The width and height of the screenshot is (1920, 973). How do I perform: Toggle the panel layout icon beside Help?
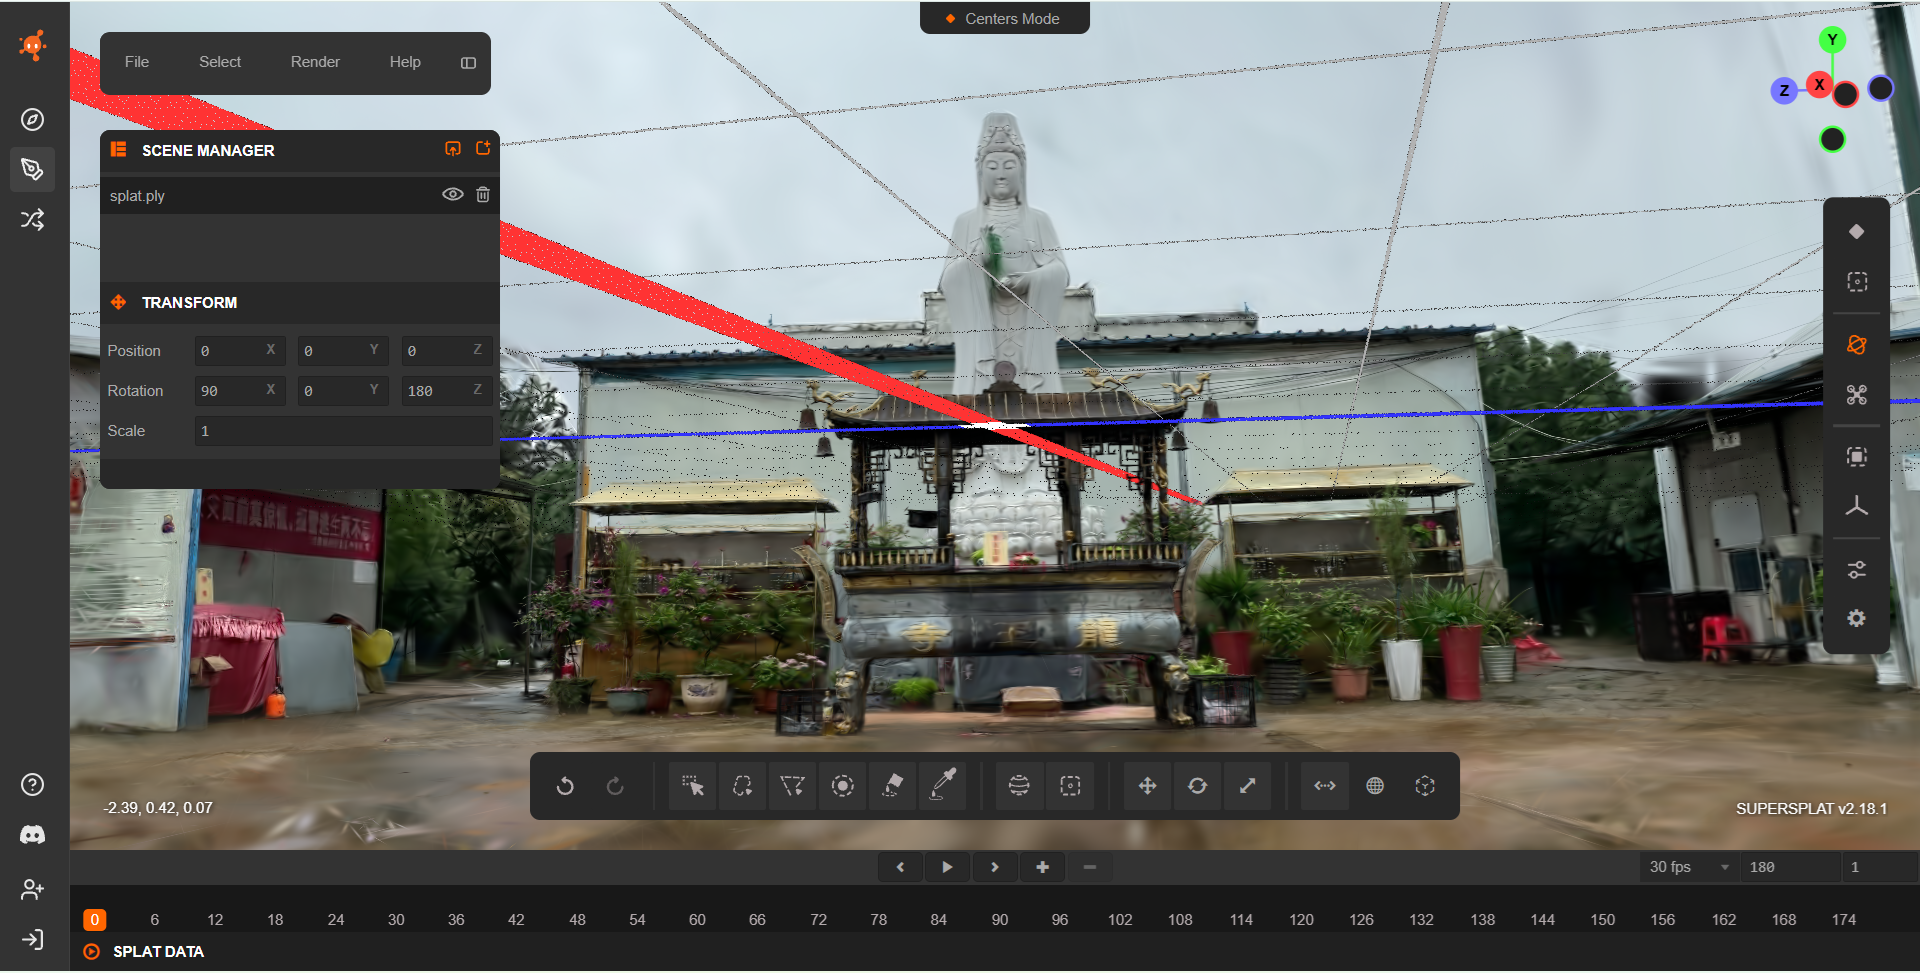(x=468, y=63)
